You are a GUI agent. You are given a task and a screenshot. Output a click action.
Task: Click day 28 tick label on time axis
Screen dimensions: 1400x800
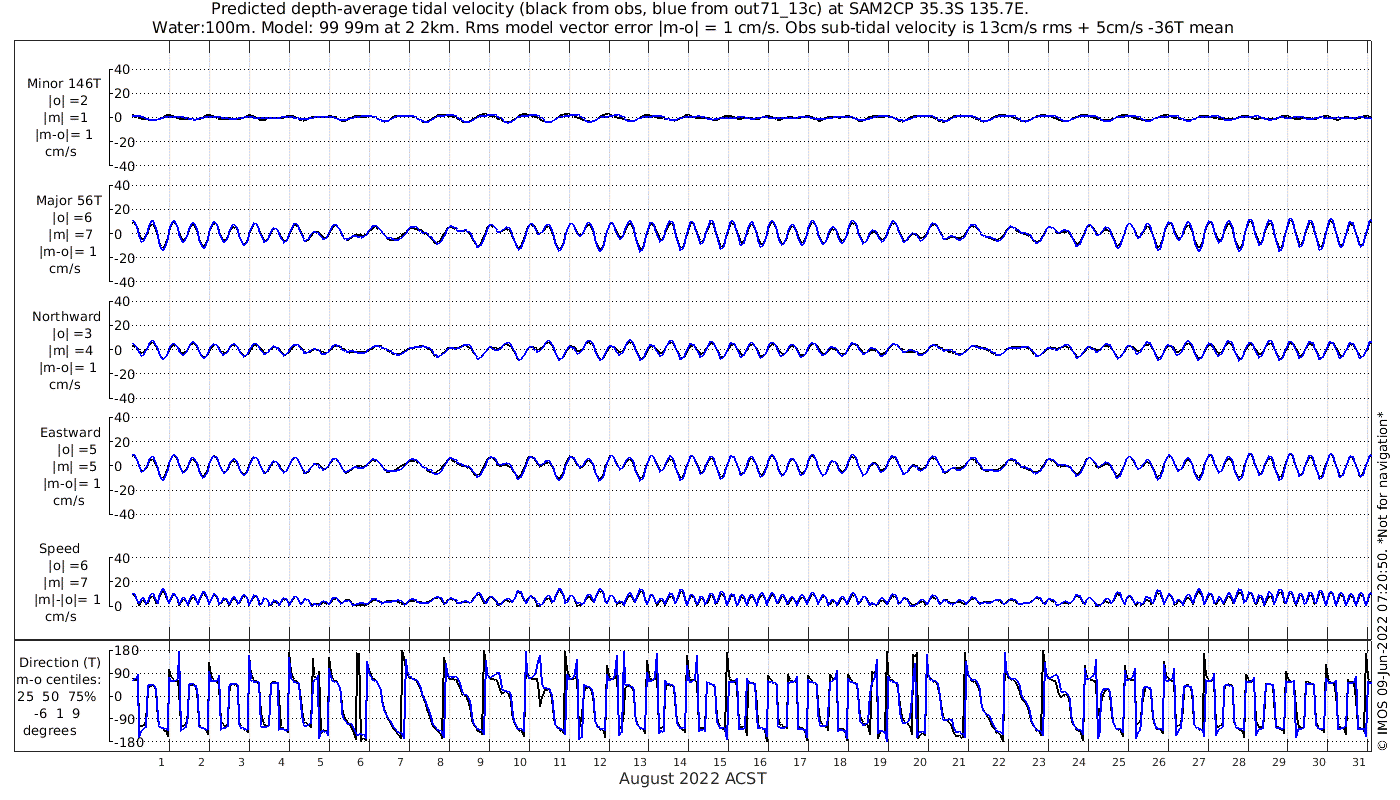(x=1238, y=761)
